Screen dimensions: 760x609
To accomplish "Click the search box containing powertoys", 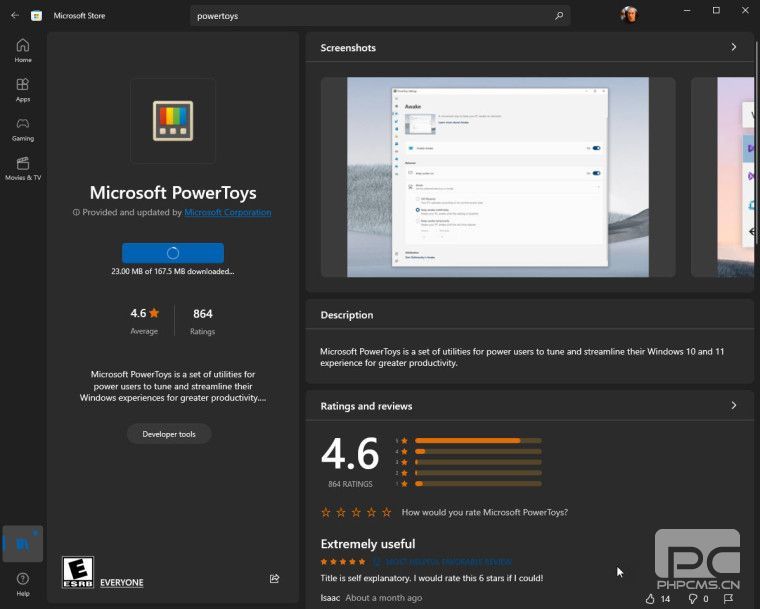I will pos(380,16).
